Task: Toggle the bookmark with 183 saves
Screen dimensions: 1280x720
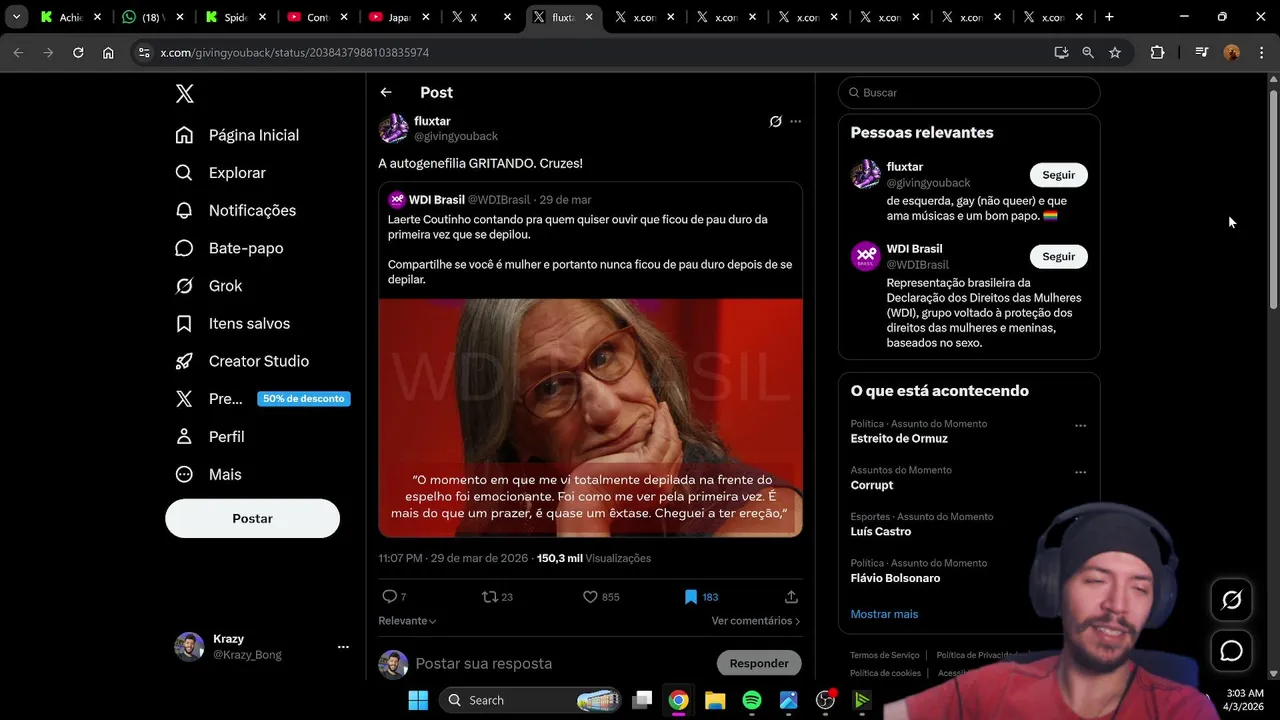Action: pos(701,597)
